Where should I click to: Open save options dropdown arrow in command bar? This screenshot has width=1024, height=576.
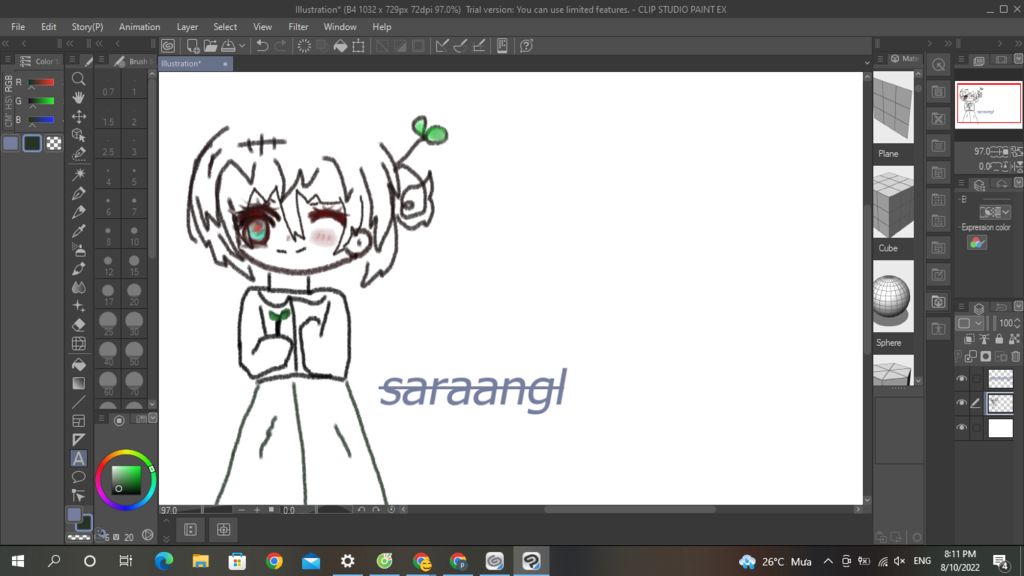[242, 46]
